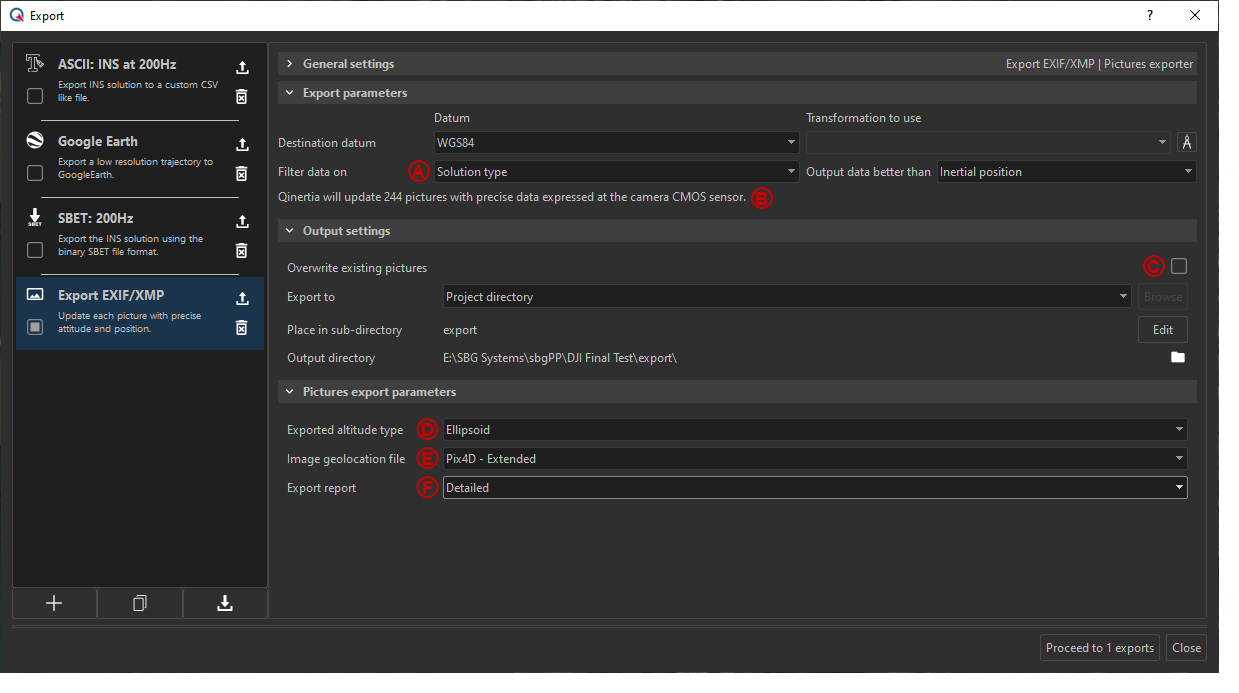Enable Overwrite existing pictures
This screenshot has height=693, width=1239.
click(1178, 266)
